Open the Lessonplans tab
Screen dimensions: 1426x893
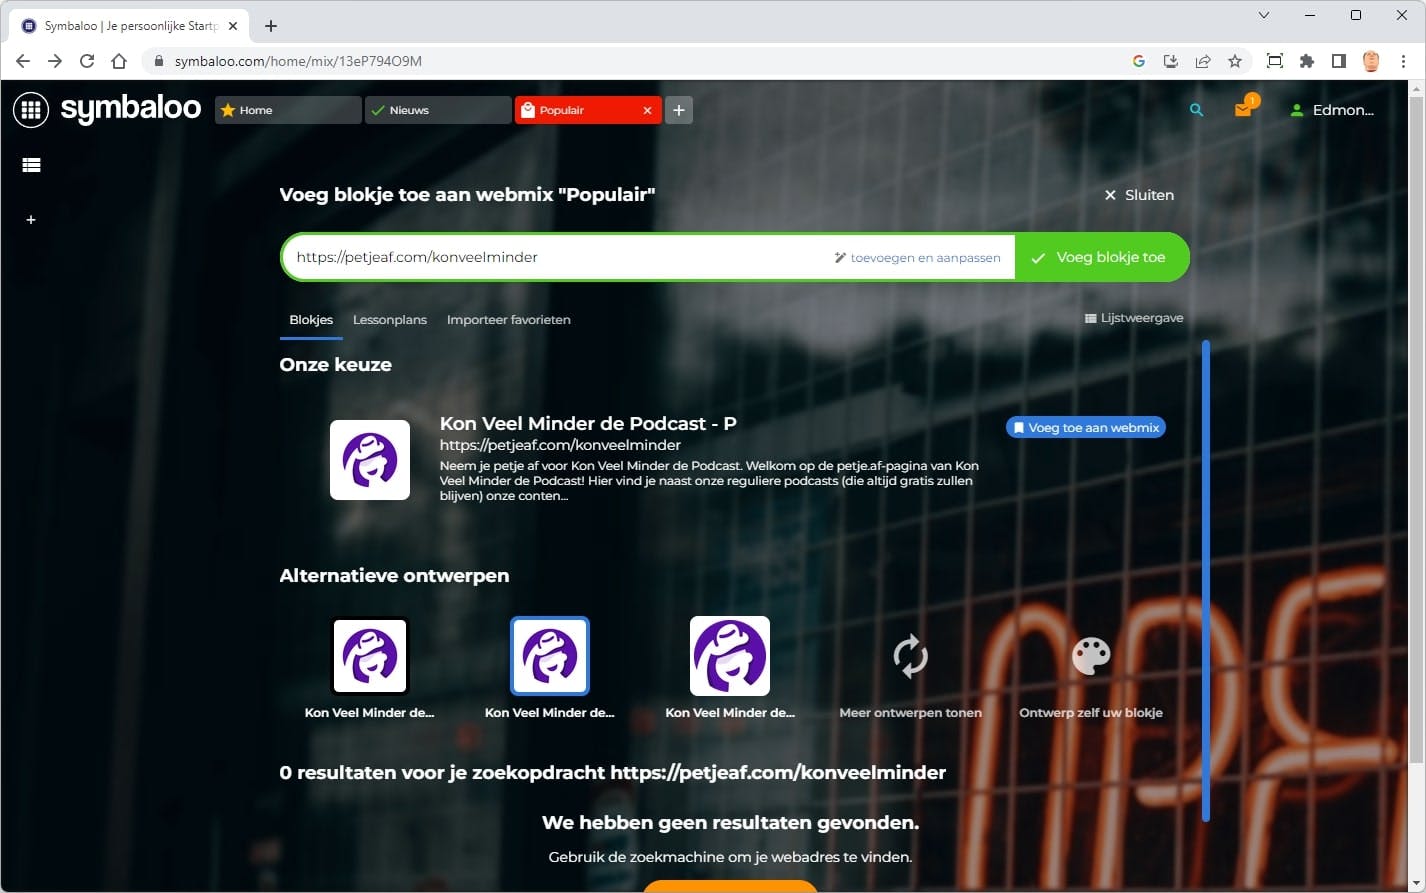pos(389,320)
